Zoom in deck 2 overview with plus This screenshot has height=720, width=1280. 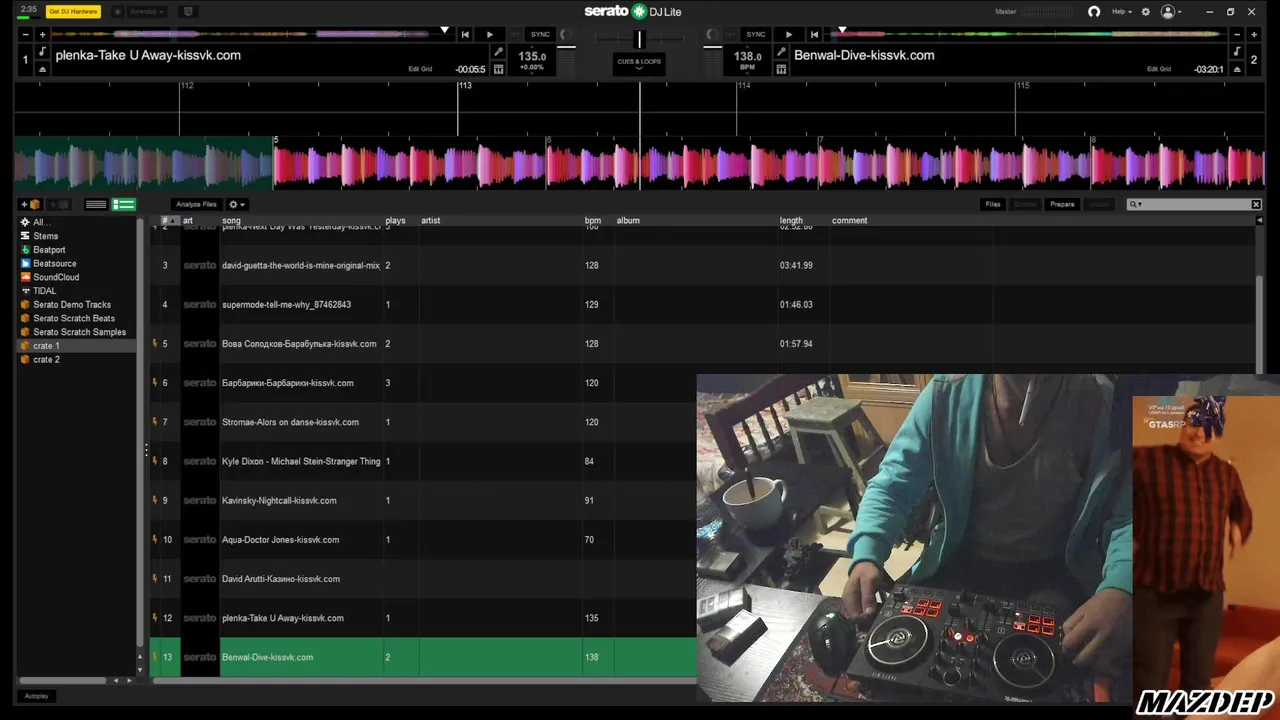(1254, 34)
